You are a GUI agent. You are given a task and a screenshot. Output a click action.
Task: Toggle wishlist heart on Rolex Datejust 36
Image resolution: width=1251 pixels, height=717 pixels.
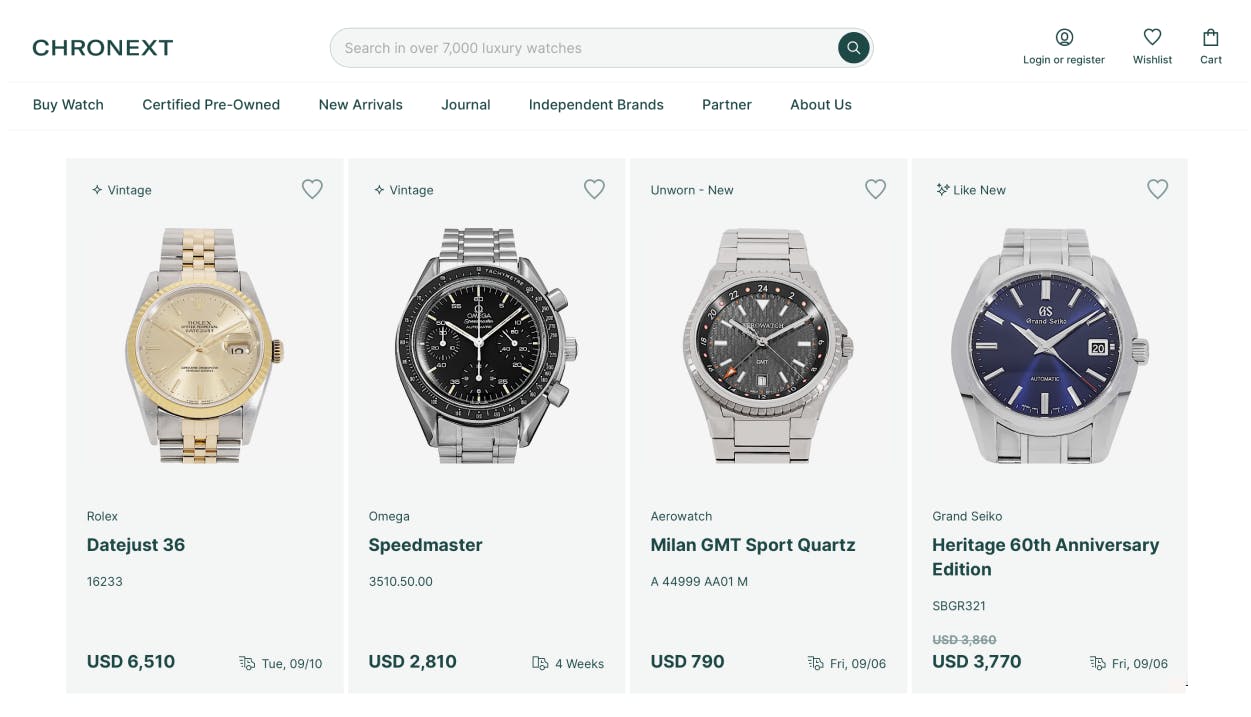tap(312, 189)
